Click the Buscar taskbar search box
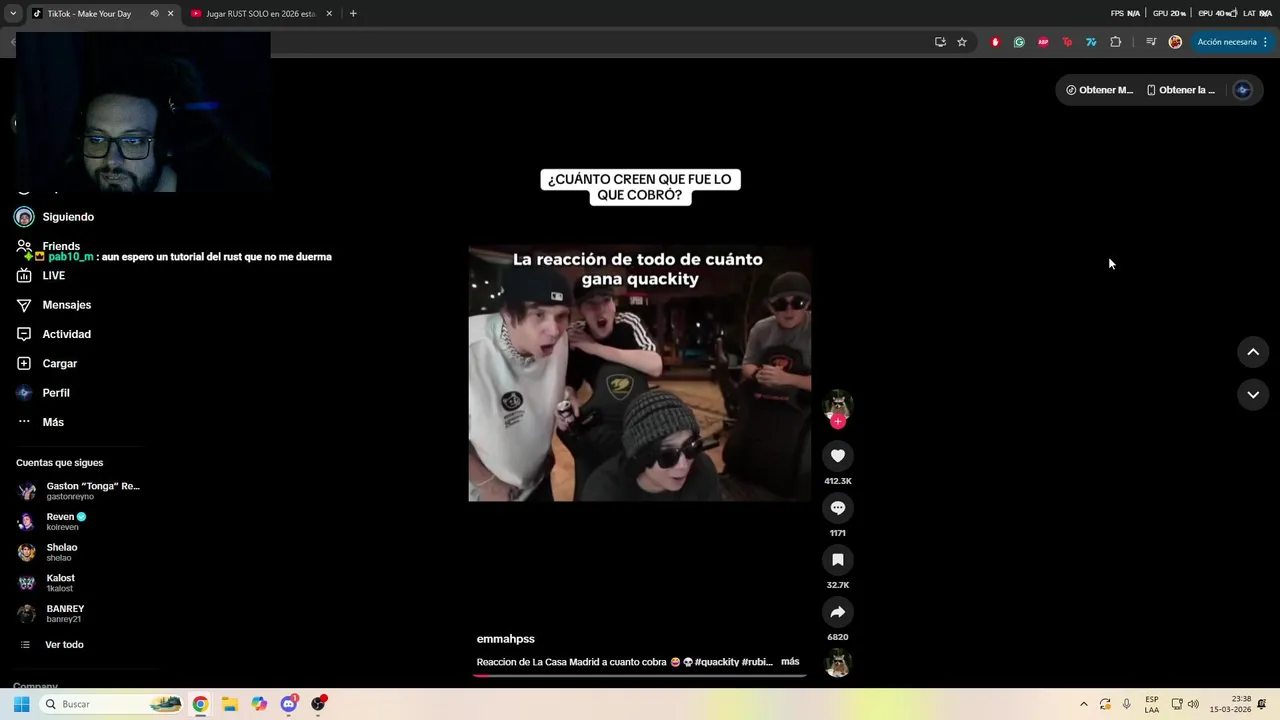The image size is (1280, 720). click(x=112, y=704)
